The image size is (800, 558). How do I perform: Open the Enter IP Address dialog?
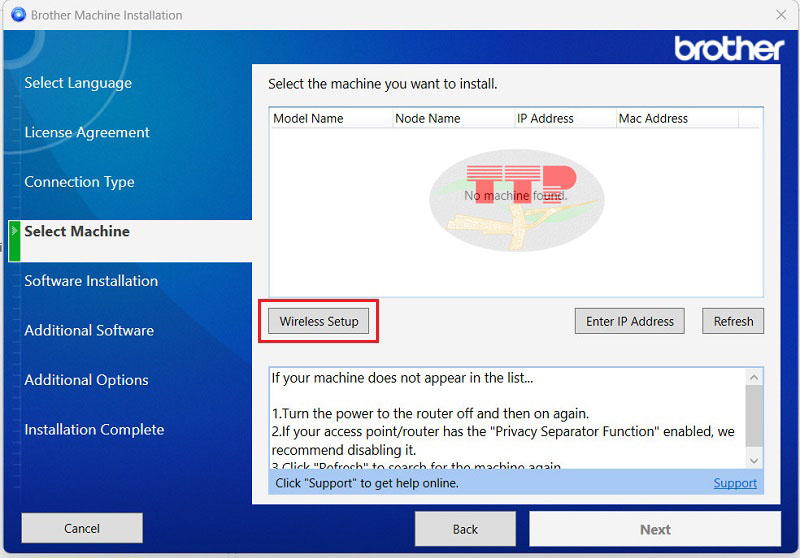click(x=630, y=321)
